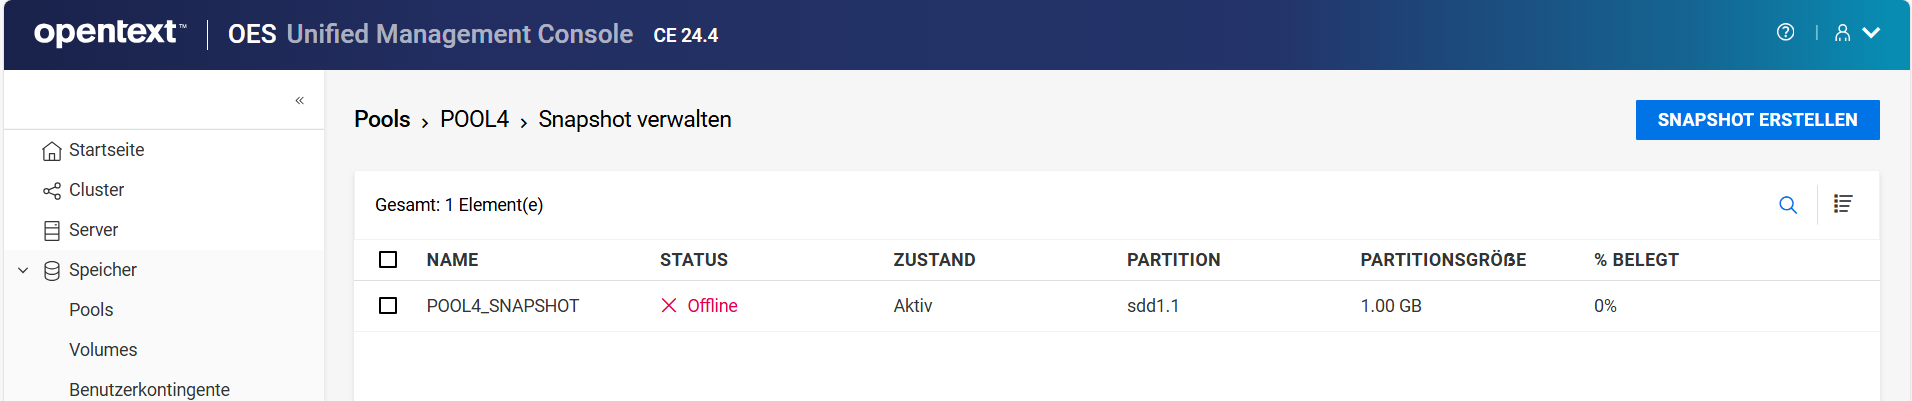This screenshot has height=401, width=1912.
Task: Sort by the NAME column header
Action: [x=452, y=260]
